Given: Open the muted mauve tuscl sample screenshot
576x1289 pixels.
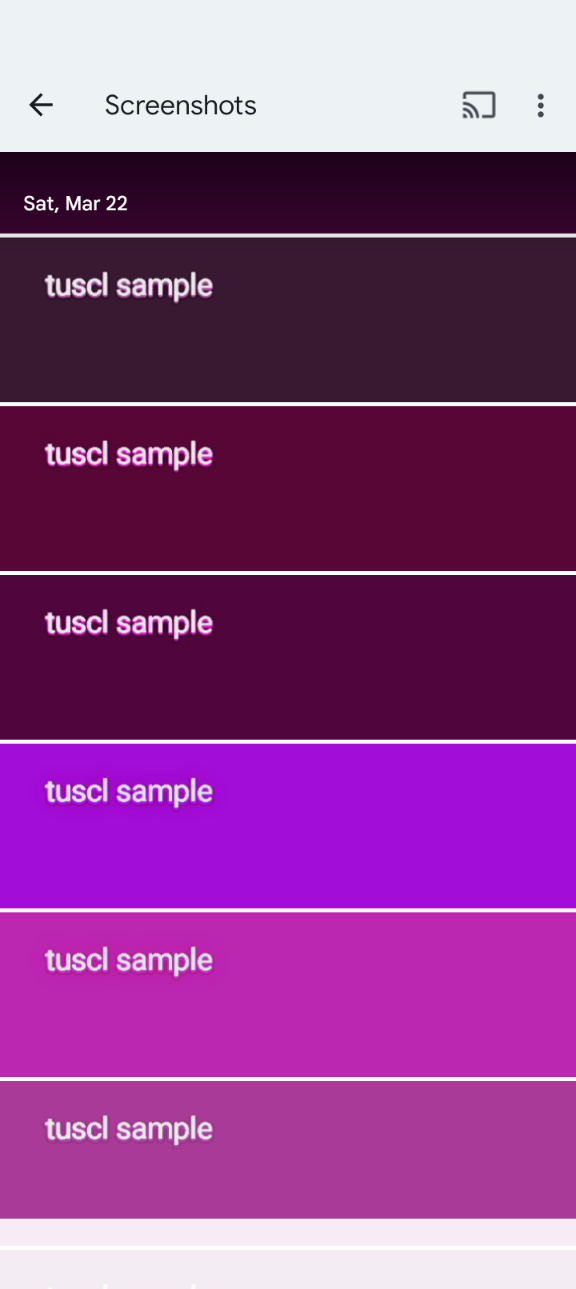Looking at the screenshot, I should click(288, 1149).
